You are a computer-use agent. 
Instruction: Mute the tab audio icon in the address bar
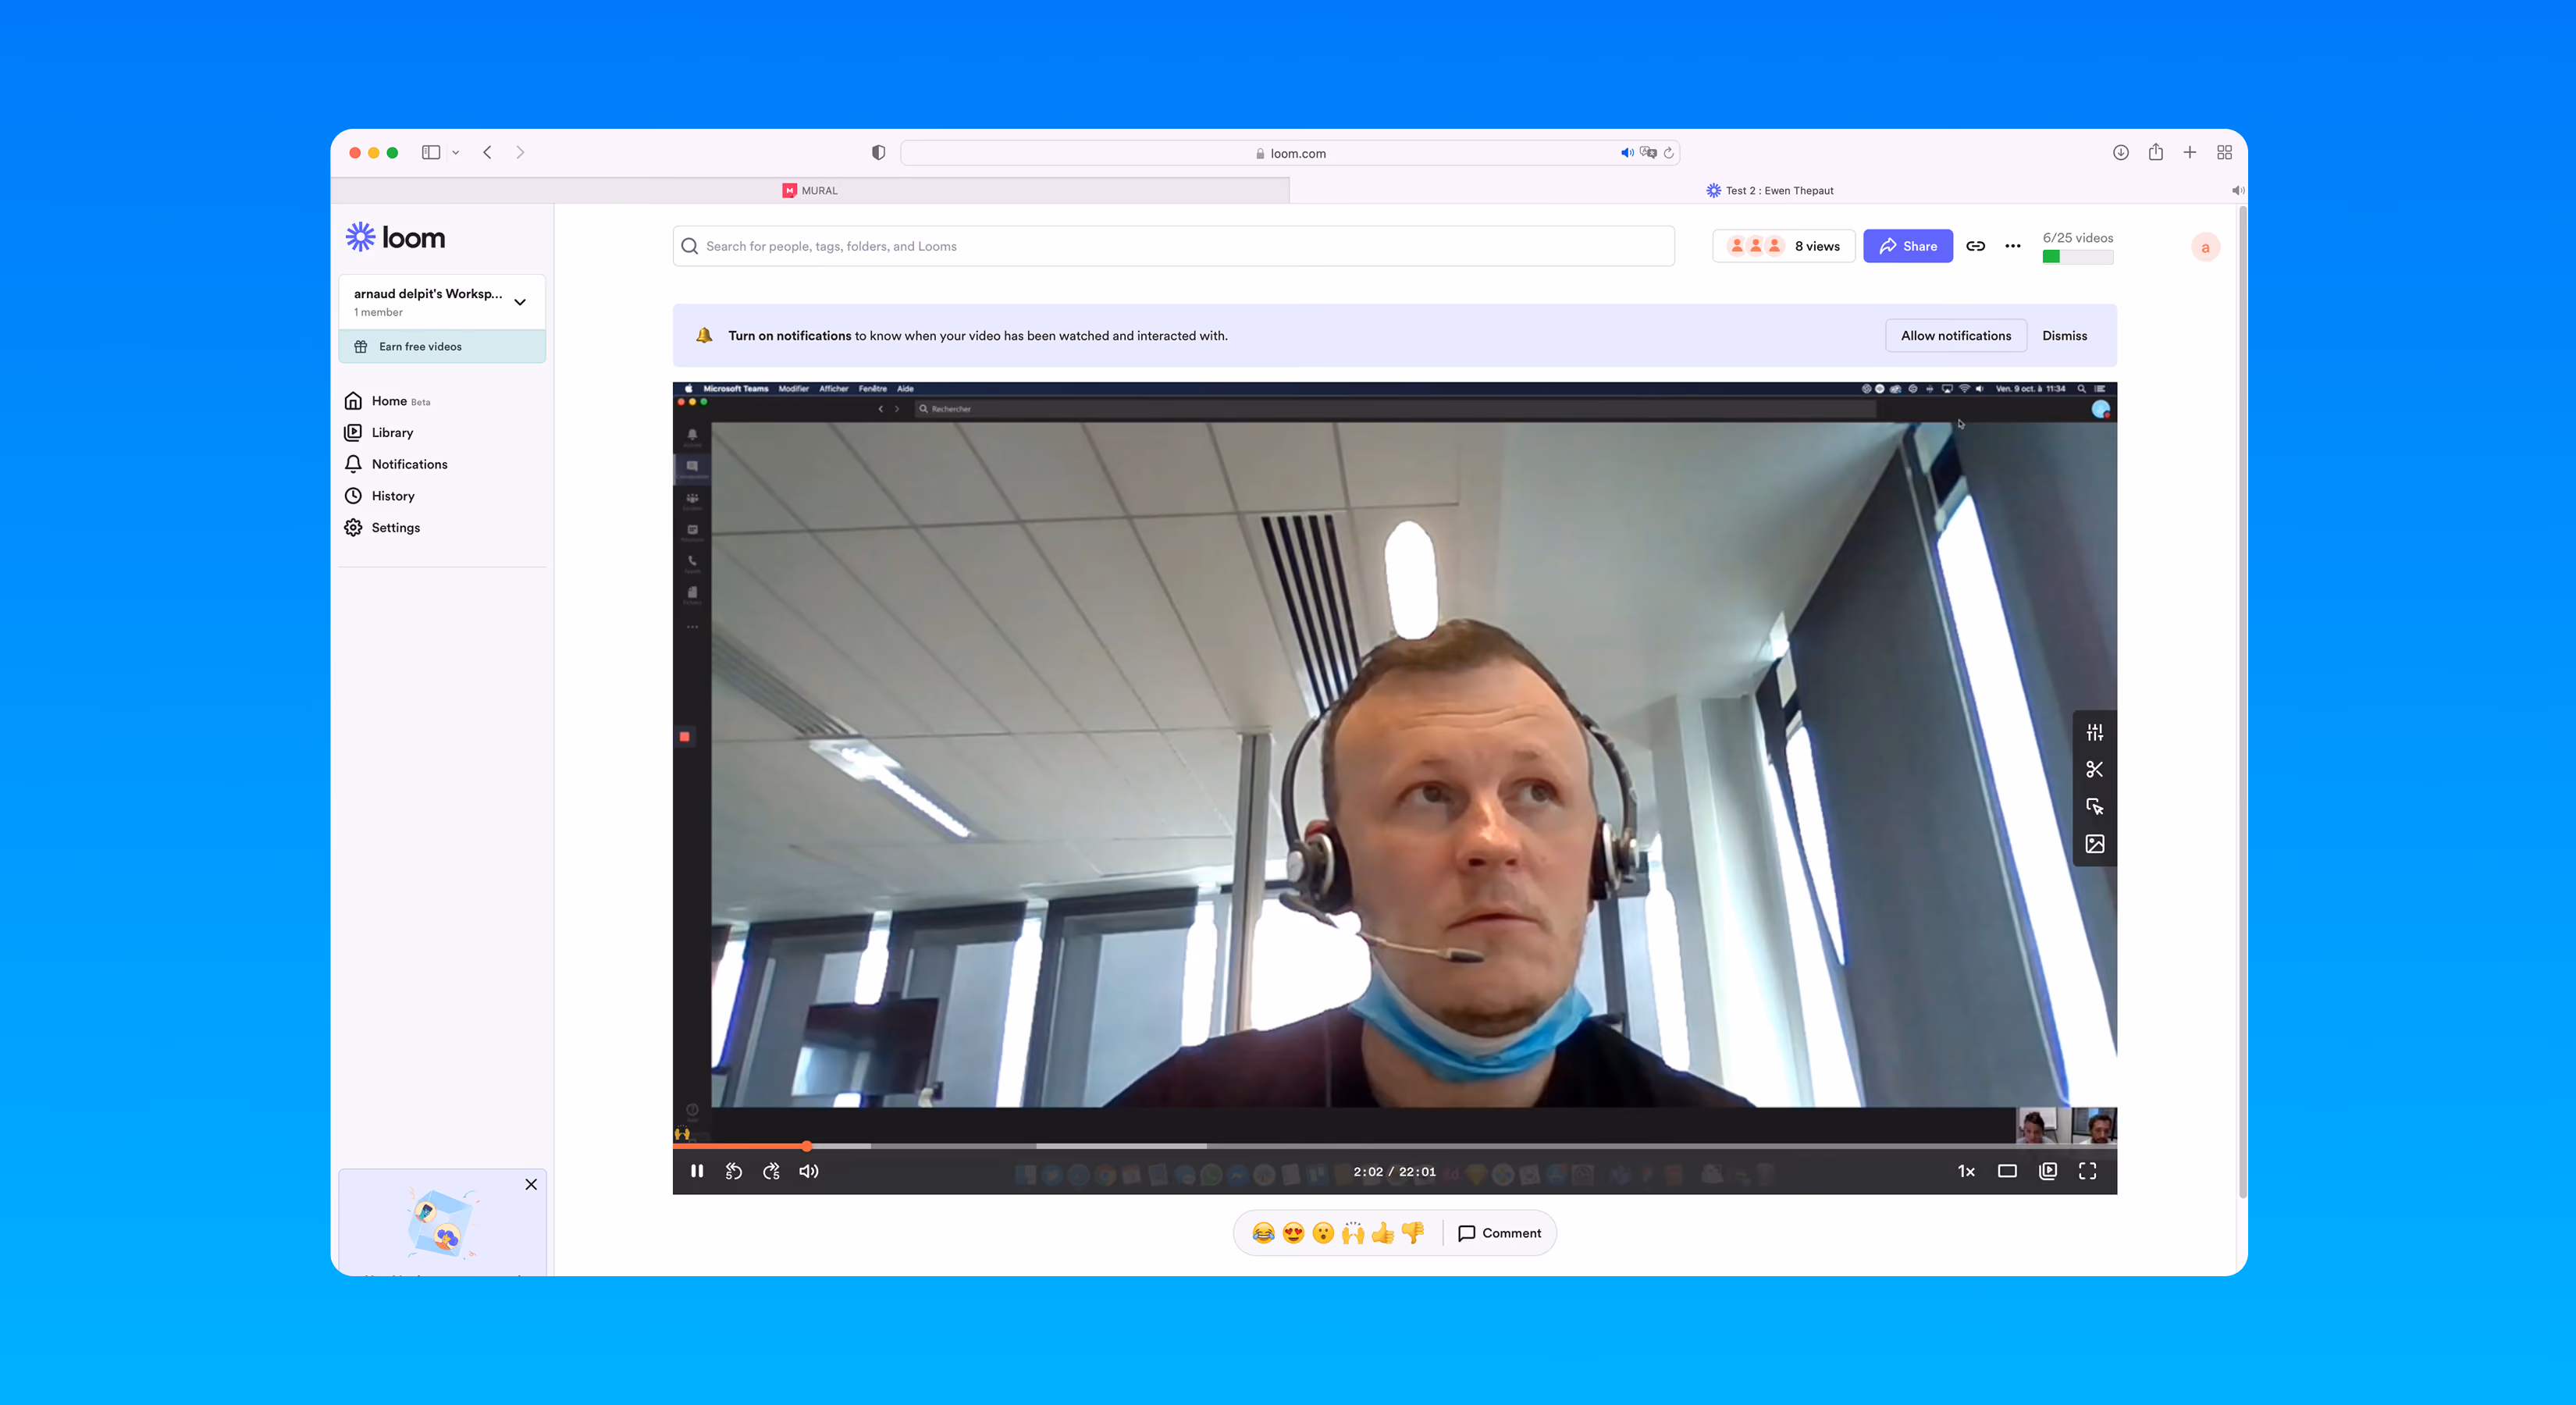[x=1627, y=153]
